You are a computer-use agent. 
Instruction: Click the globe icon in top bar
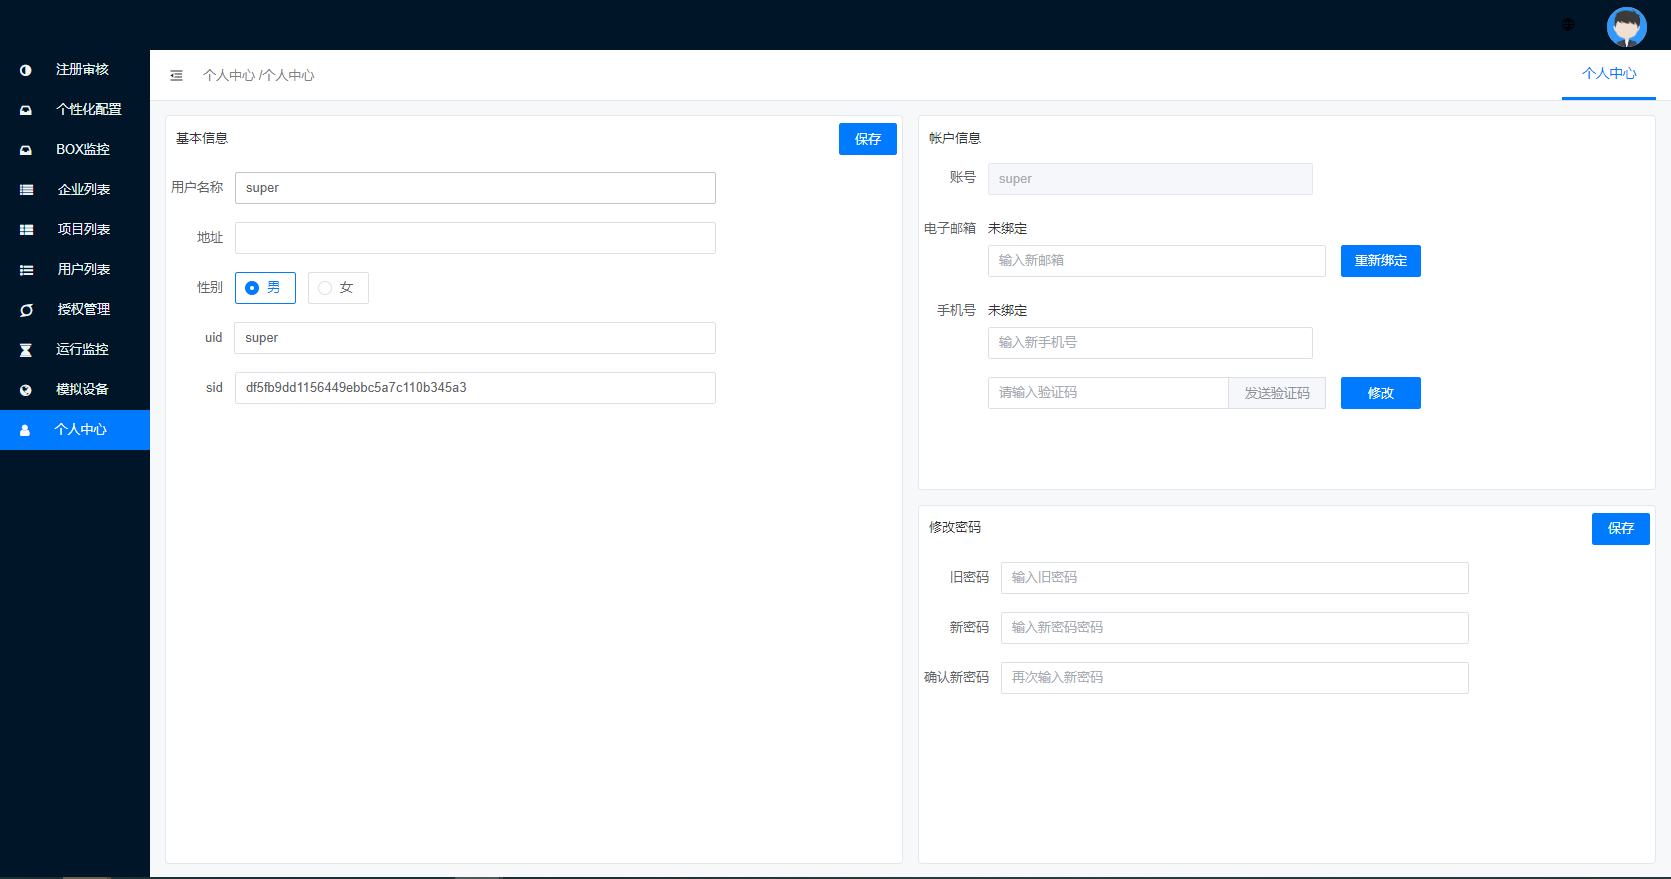tap(1568, 24)
